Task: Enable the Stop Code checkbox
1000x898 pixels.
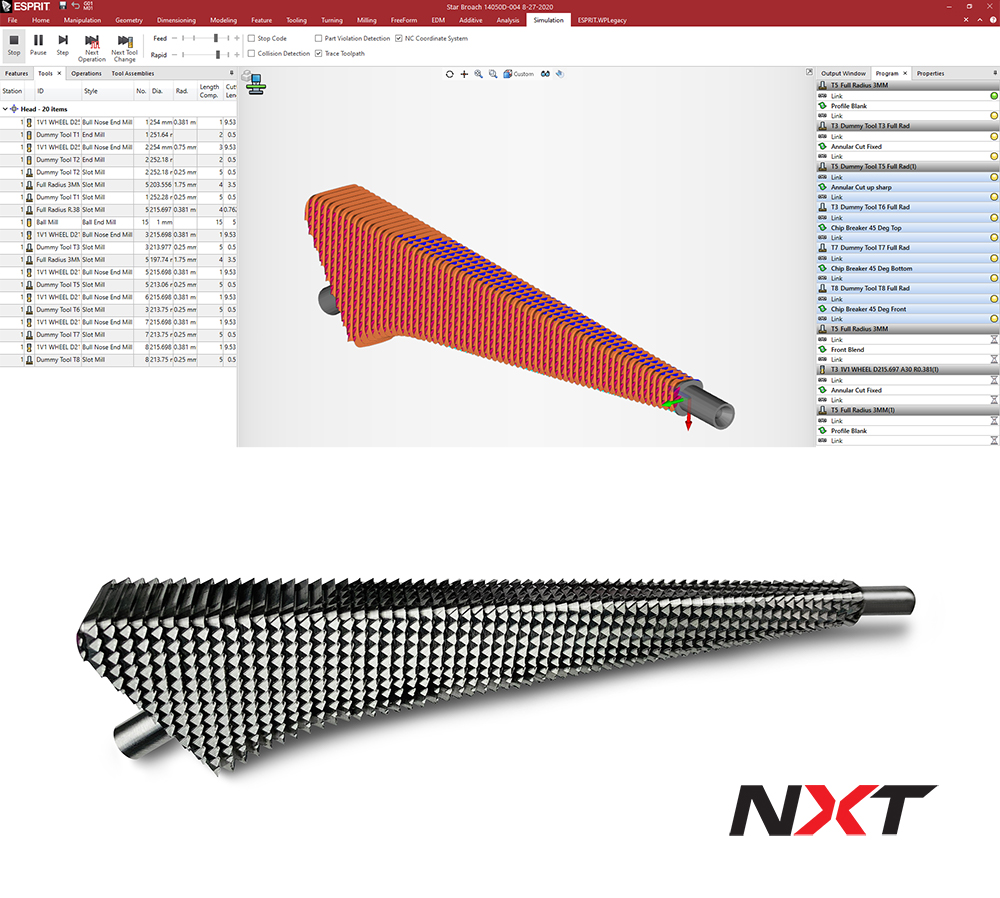Action: (251, 38)
